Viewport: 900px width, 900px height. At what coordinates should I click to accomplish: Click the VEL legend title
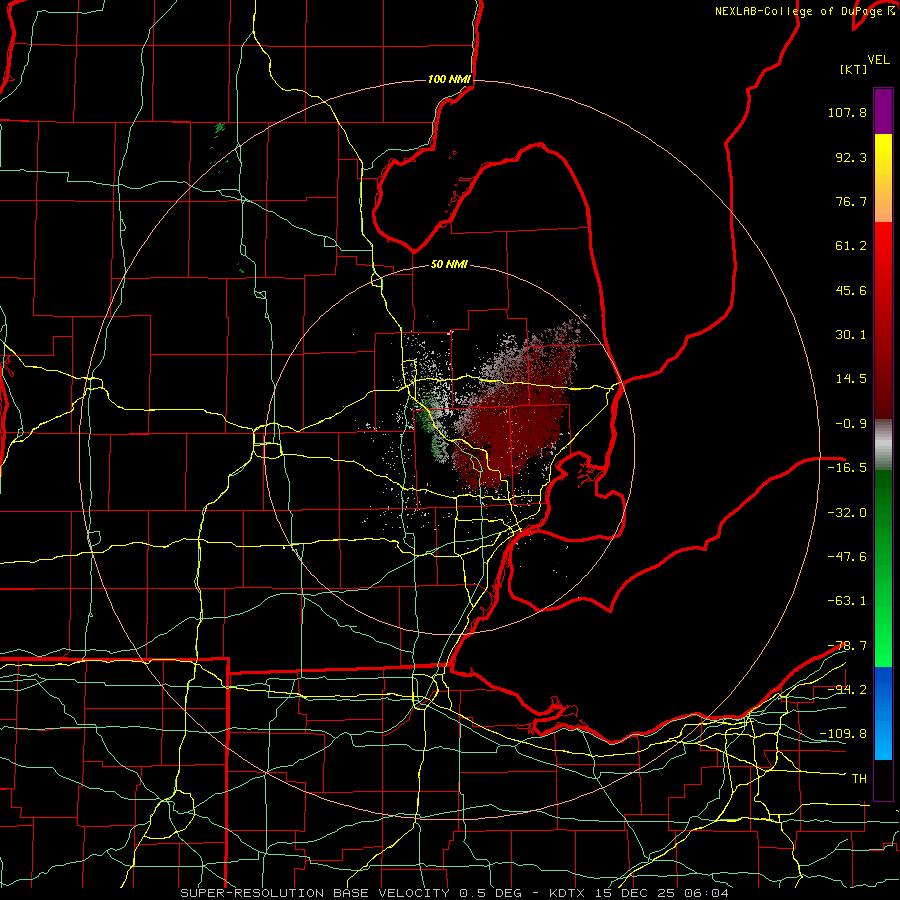(879, 60)
